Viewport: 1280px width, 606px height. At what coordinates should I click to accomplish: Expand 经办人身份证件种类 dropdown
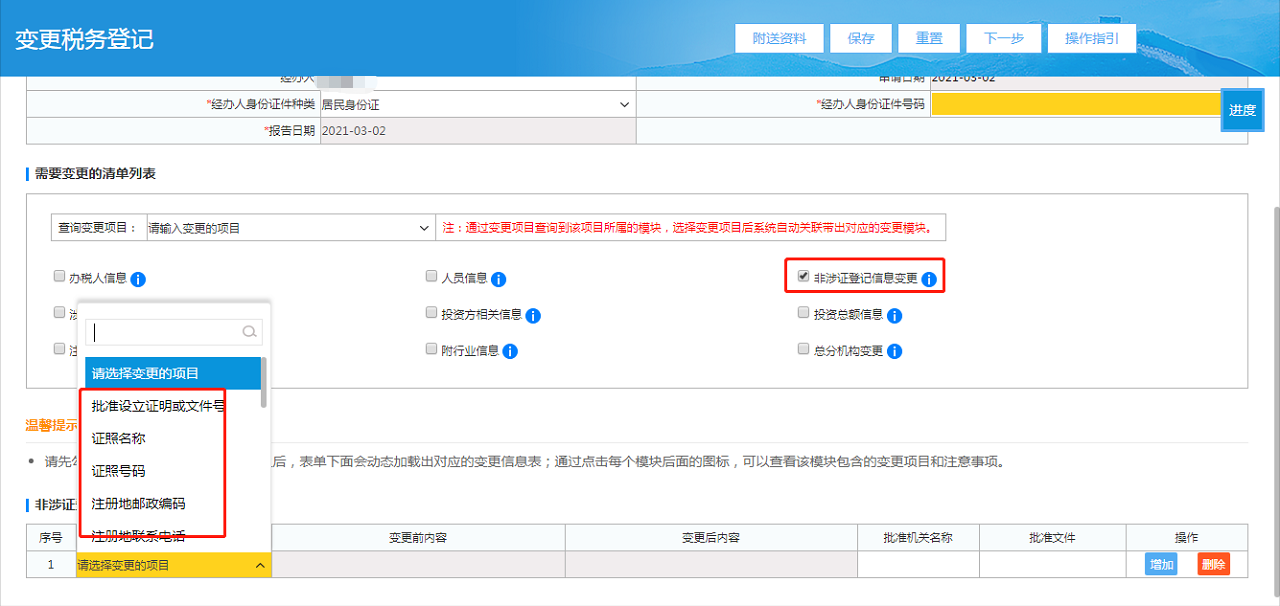point(477,104)
